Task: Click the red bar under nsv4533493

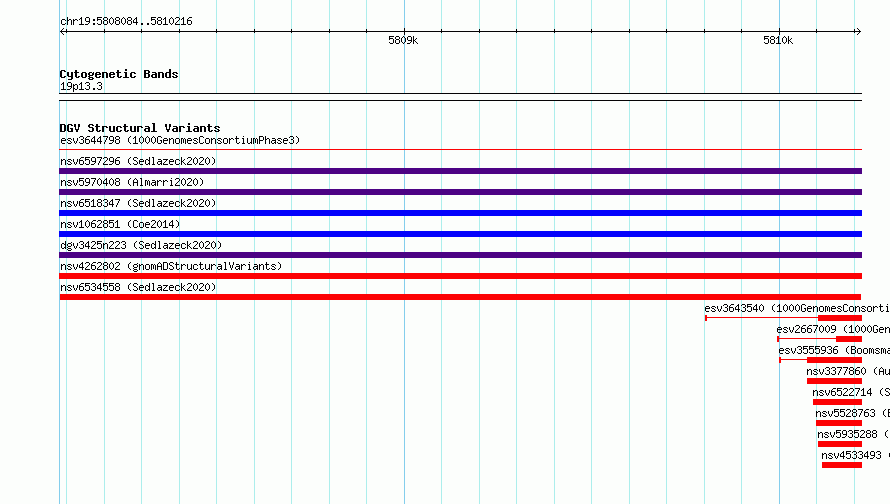Action: (x=842, y=465)
